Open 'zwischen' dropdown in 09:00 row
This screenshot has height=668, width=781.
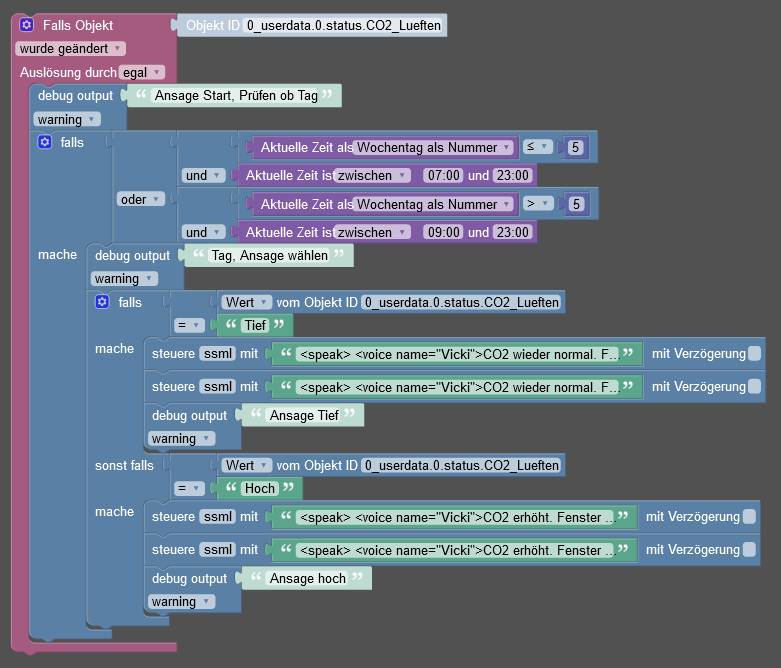372,232
